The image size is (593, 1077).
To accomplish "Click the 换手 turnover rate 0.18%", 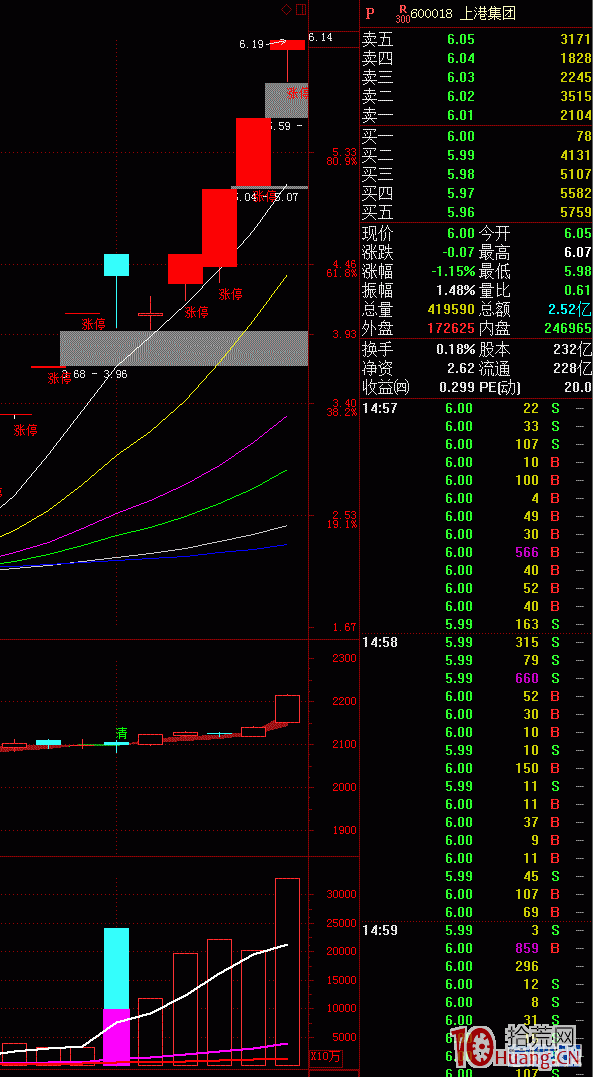I will tap(456, 350).
